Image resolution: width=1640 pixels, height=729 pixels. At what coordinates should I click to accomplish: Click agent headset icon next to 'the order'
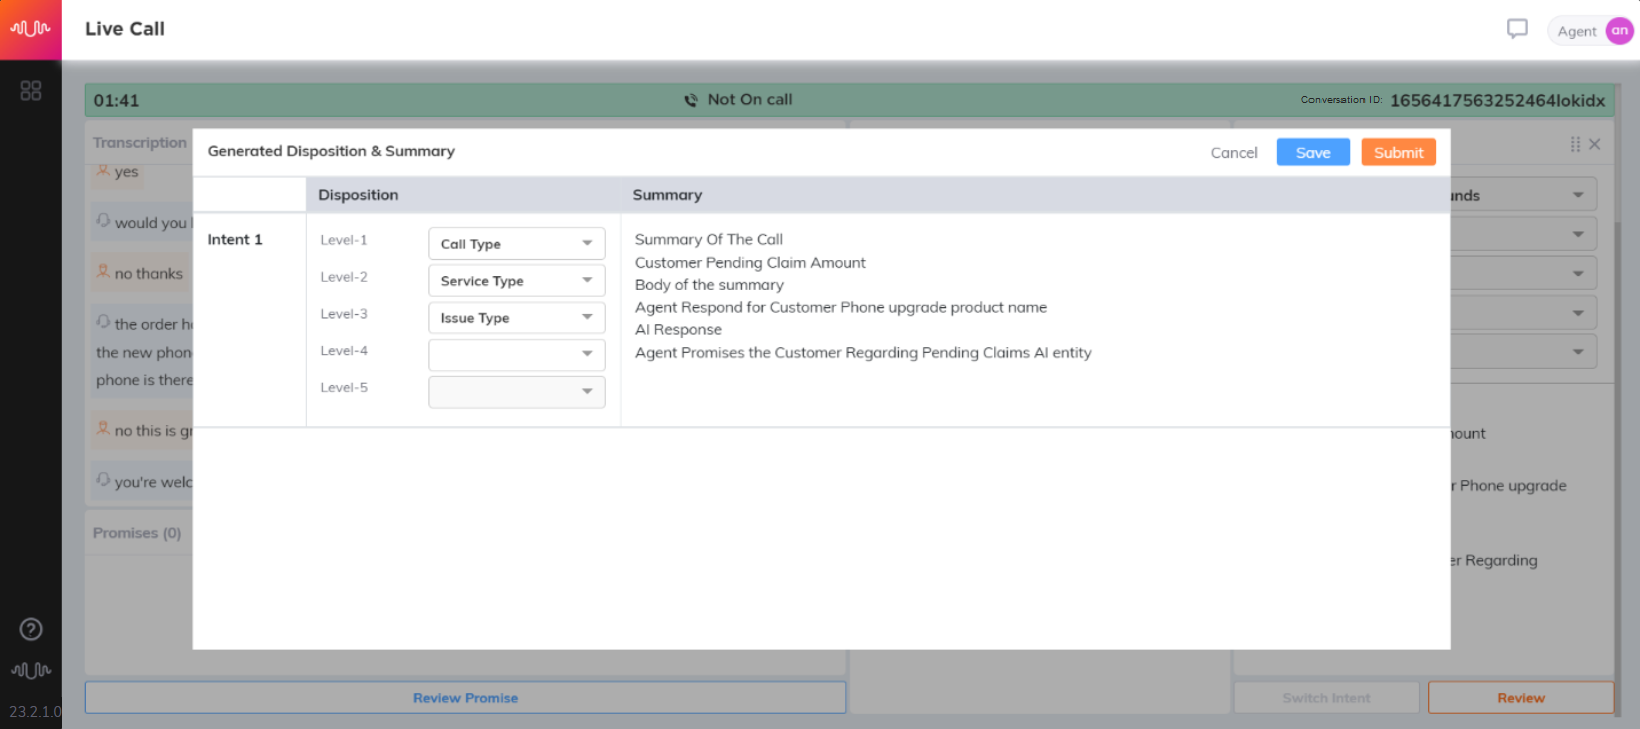[x=103, y=322]
